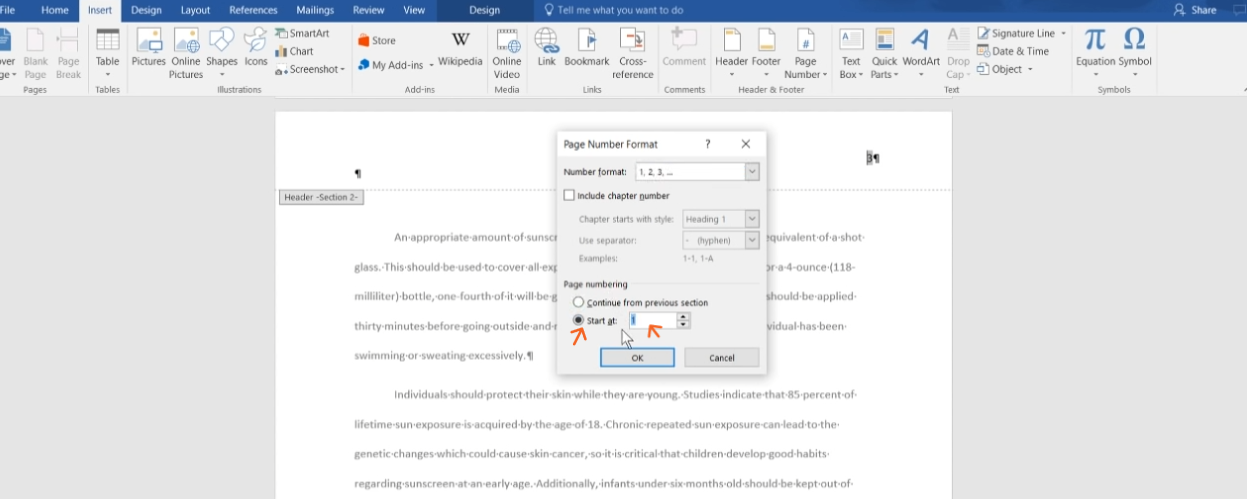The image size is (1247, 499).
Task: Open the Header & Footer Design tab
Action: pos(484,10)
